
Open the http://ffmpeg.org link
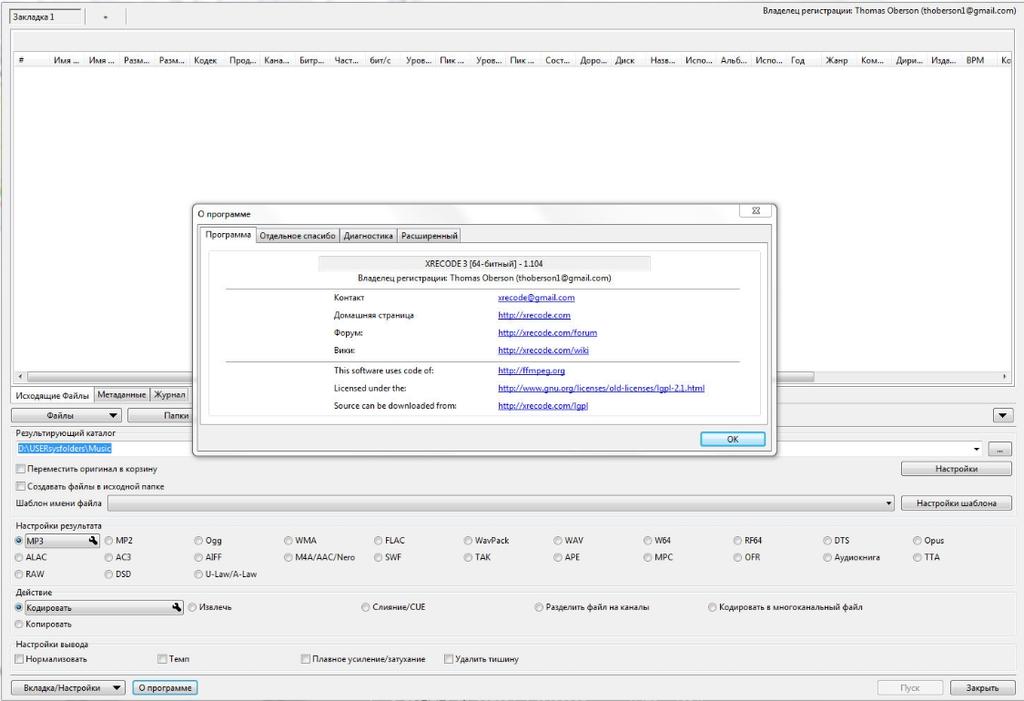[531, 371]
